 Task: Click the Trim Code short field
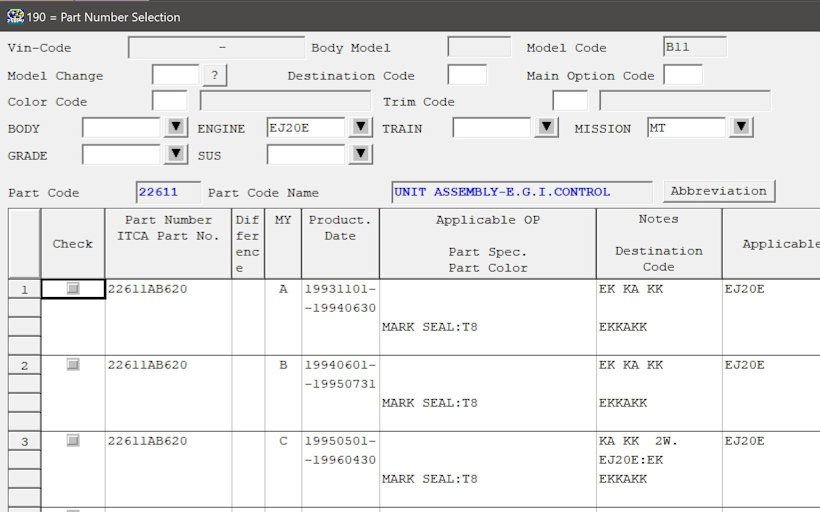point(570,100)
